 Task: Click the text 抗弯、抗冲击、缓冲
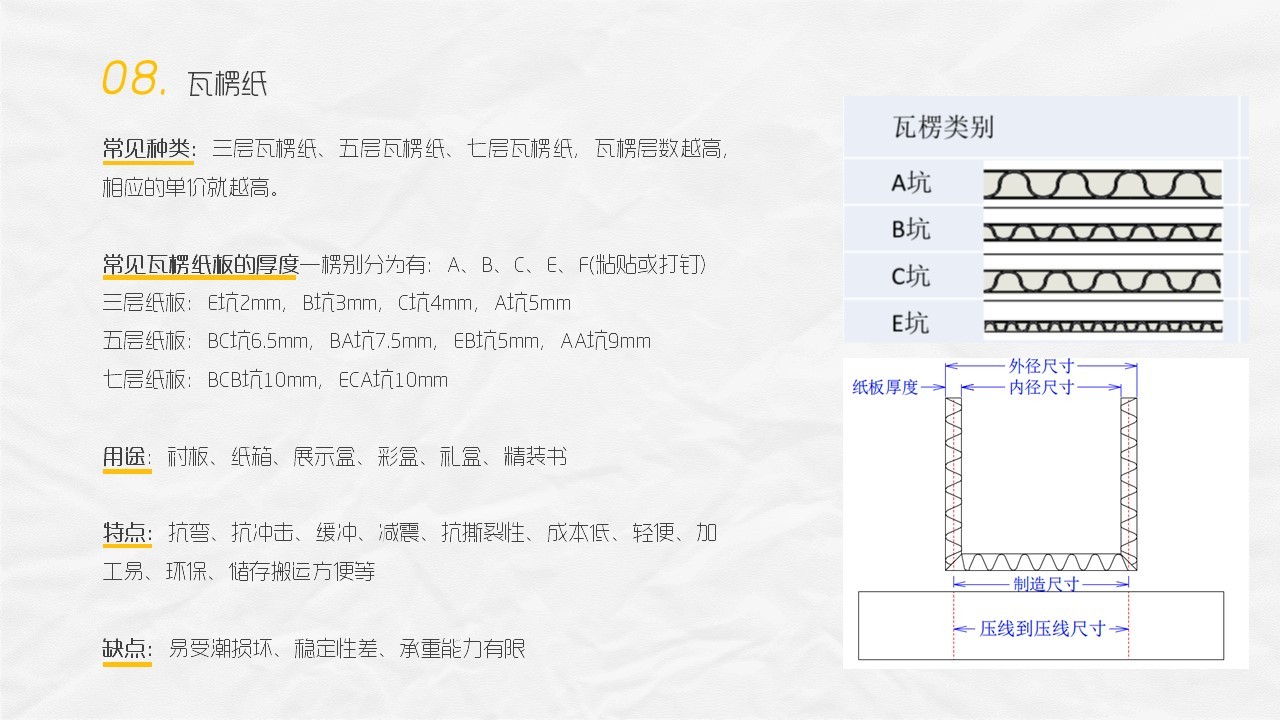coord(264,533)
